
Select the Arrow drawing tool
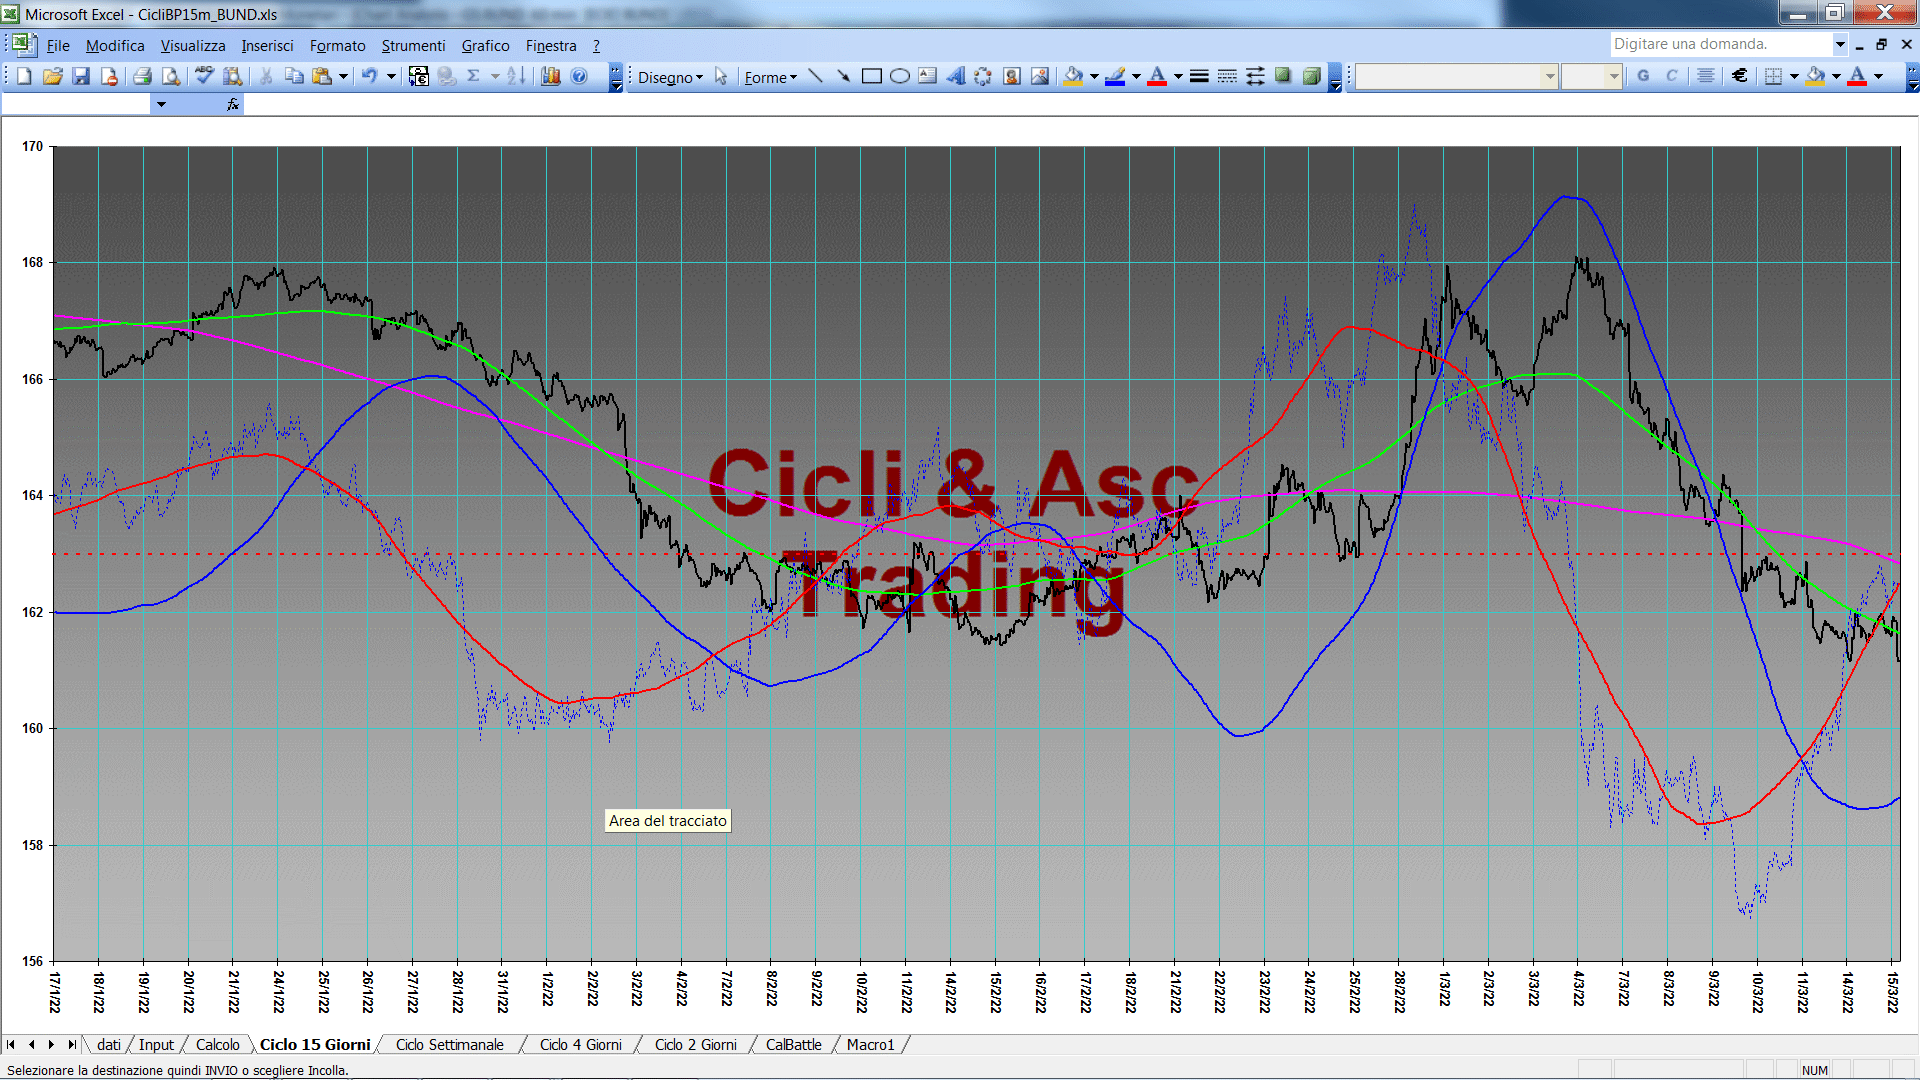coord(844,76)
